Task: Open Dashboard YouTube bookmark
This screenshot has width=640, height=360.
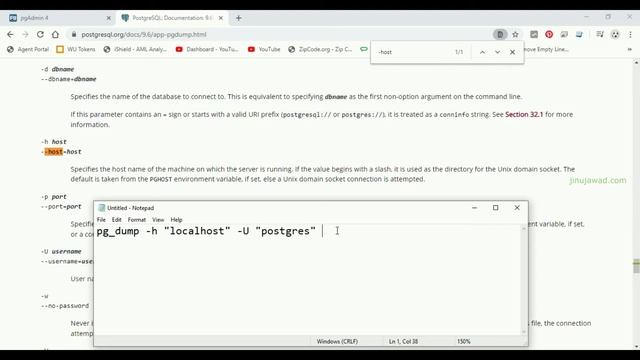Action: point(207,49)
